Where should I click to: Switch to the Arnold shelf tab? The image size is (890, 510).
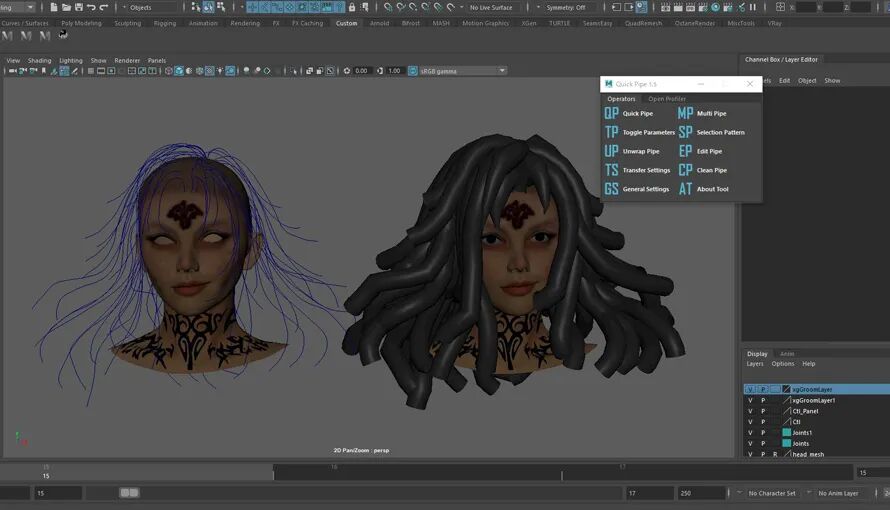[379, 23]
